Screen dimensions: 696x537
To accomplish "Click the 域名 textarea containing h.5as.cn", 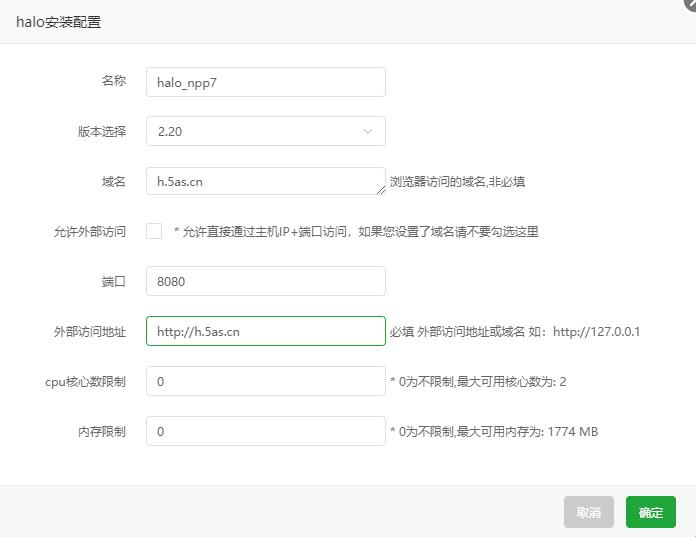I will click(x=265, y=181).
